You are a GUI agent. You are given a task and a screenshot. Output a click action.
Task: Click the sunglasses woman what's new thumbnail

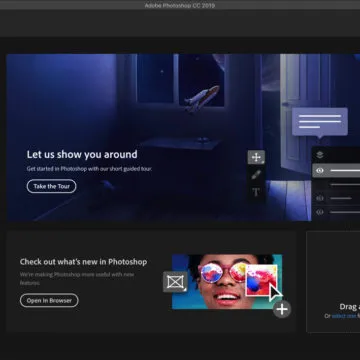coord(227,282)
